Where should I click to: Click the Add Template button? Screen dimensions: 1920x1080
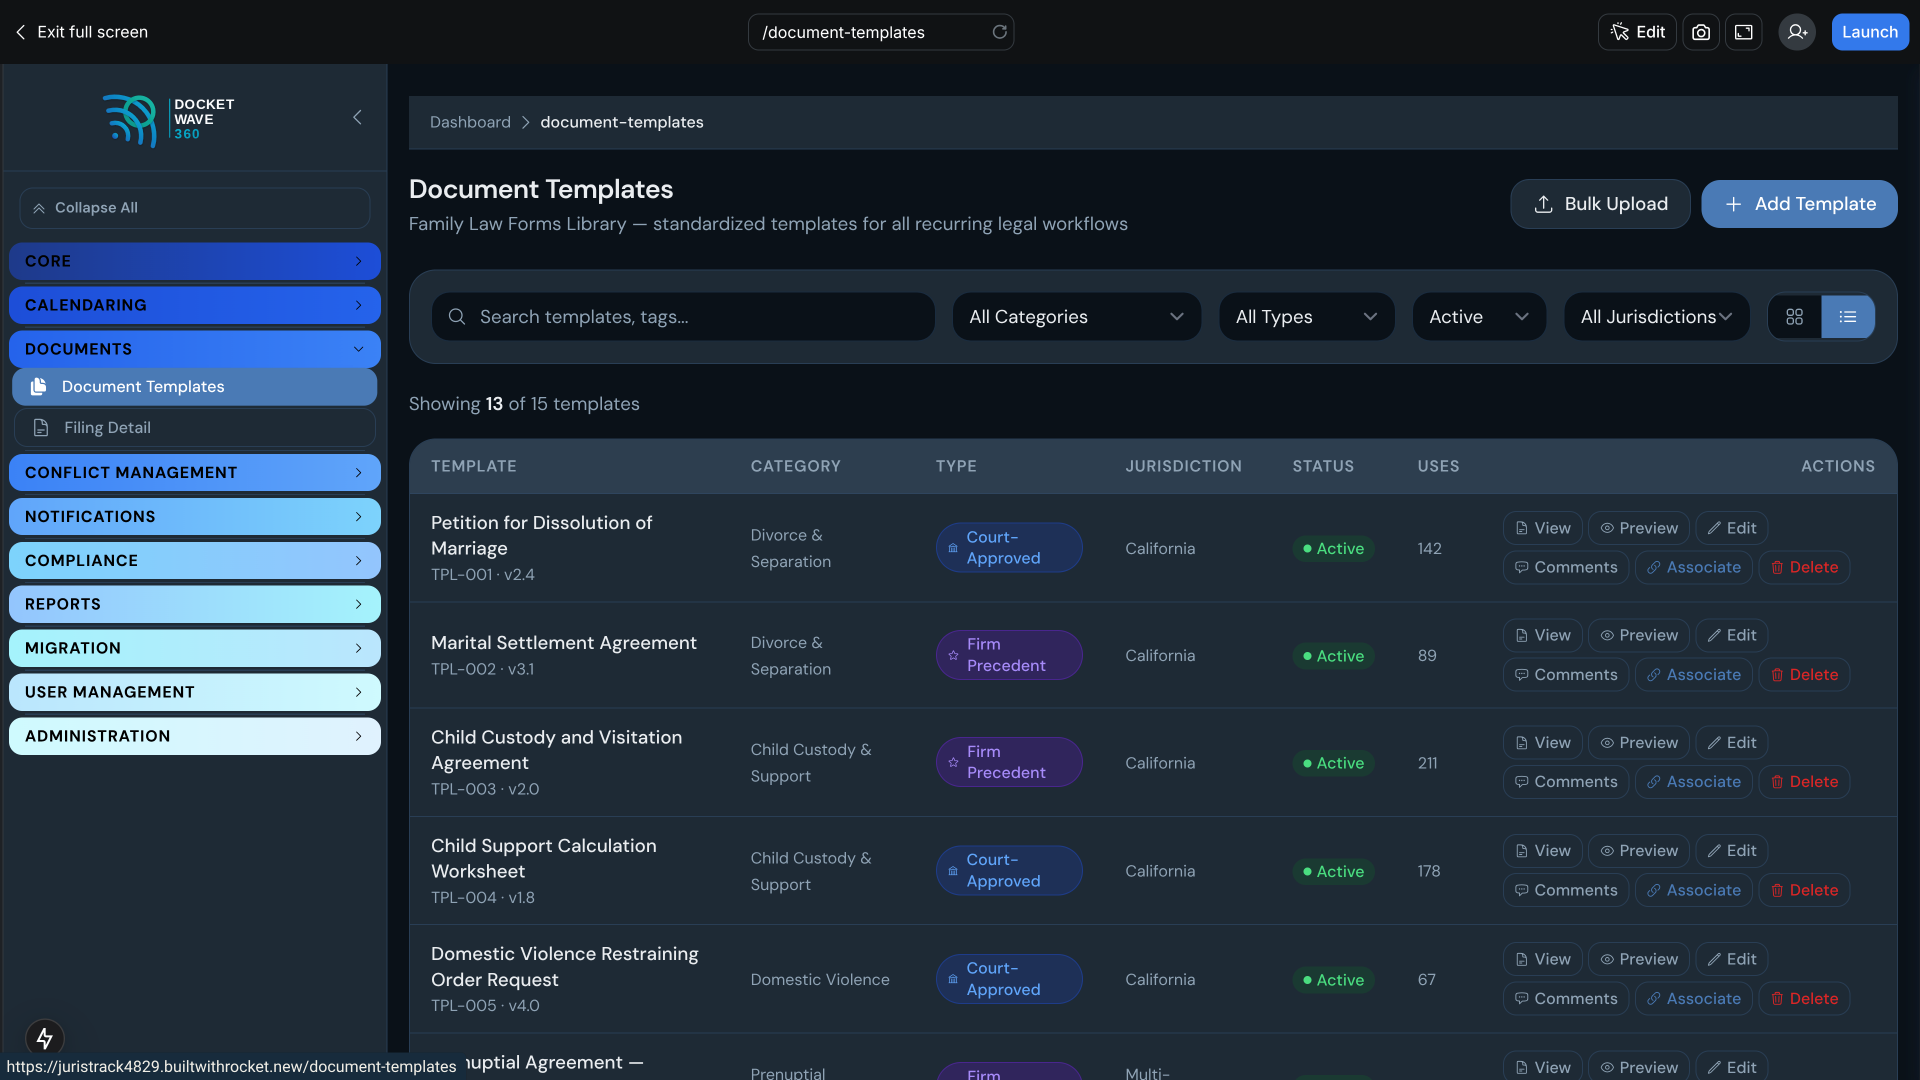pos(1799,204)
